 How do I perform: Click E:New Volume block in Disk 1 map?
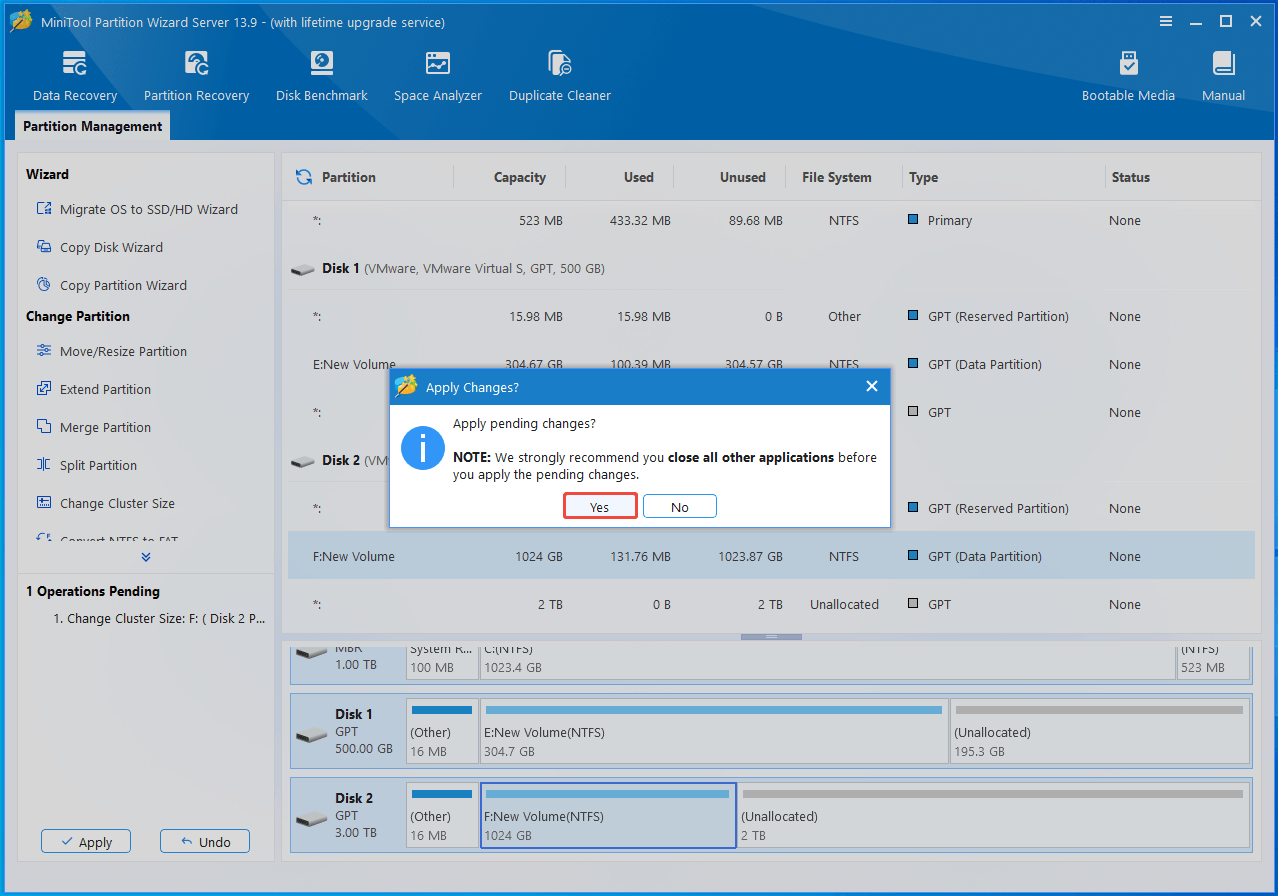[x=714, y=731]
